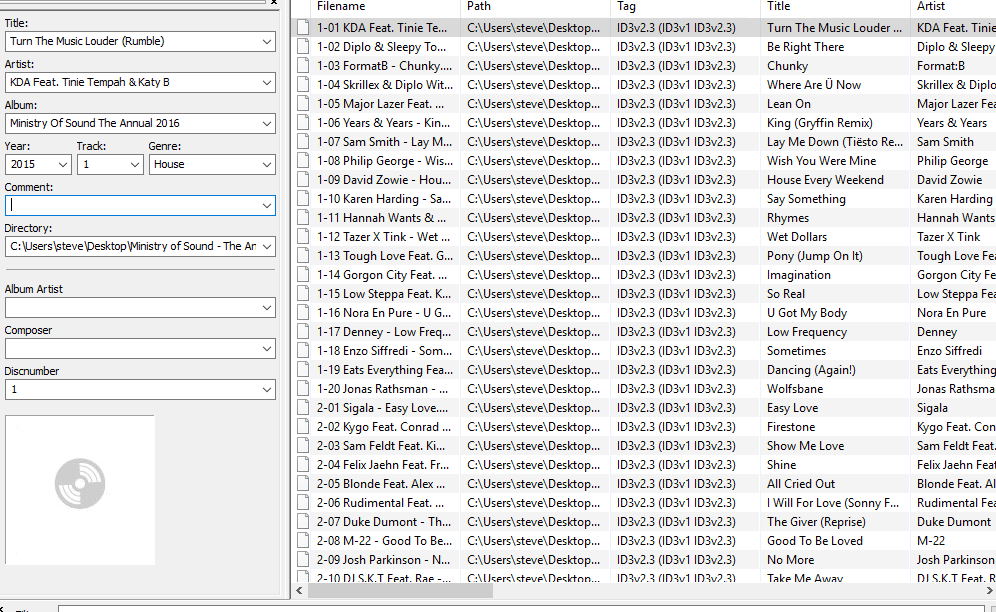996x612 pixels.
Task: Open the Track number dropdown
Action: pos(135,165)
